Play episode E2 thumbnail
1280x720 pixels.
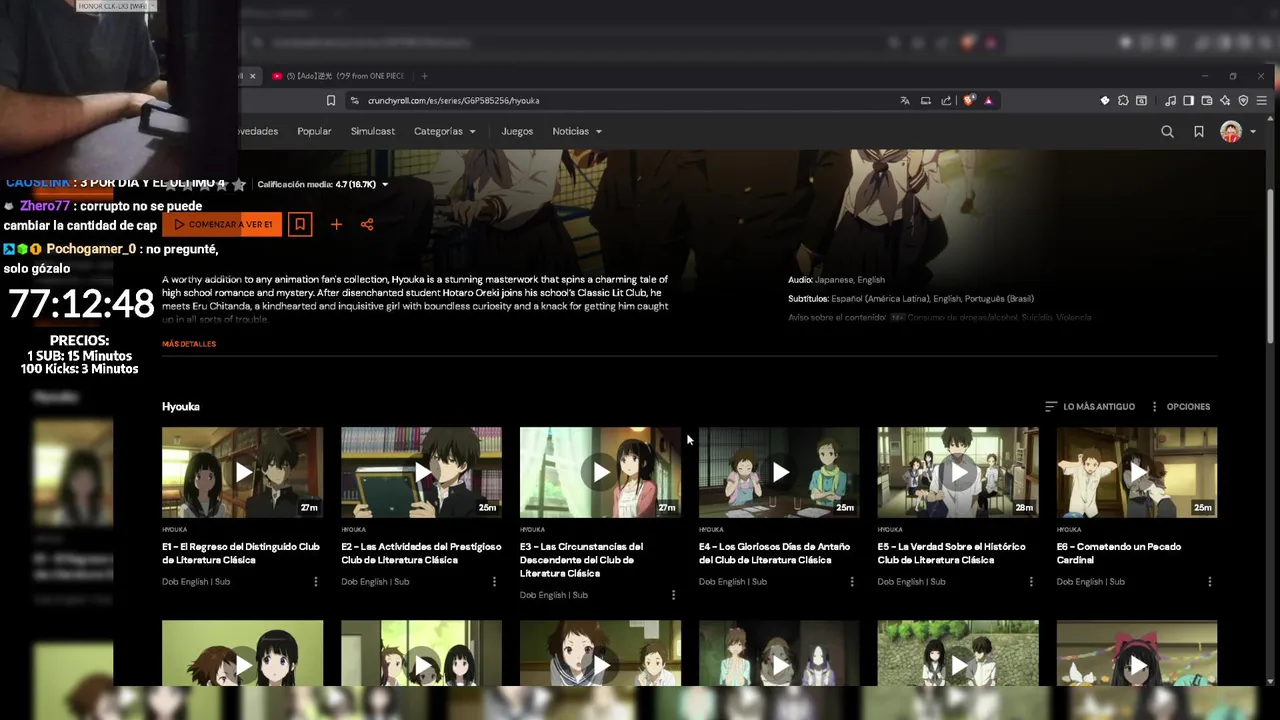(x=421, y=472)
